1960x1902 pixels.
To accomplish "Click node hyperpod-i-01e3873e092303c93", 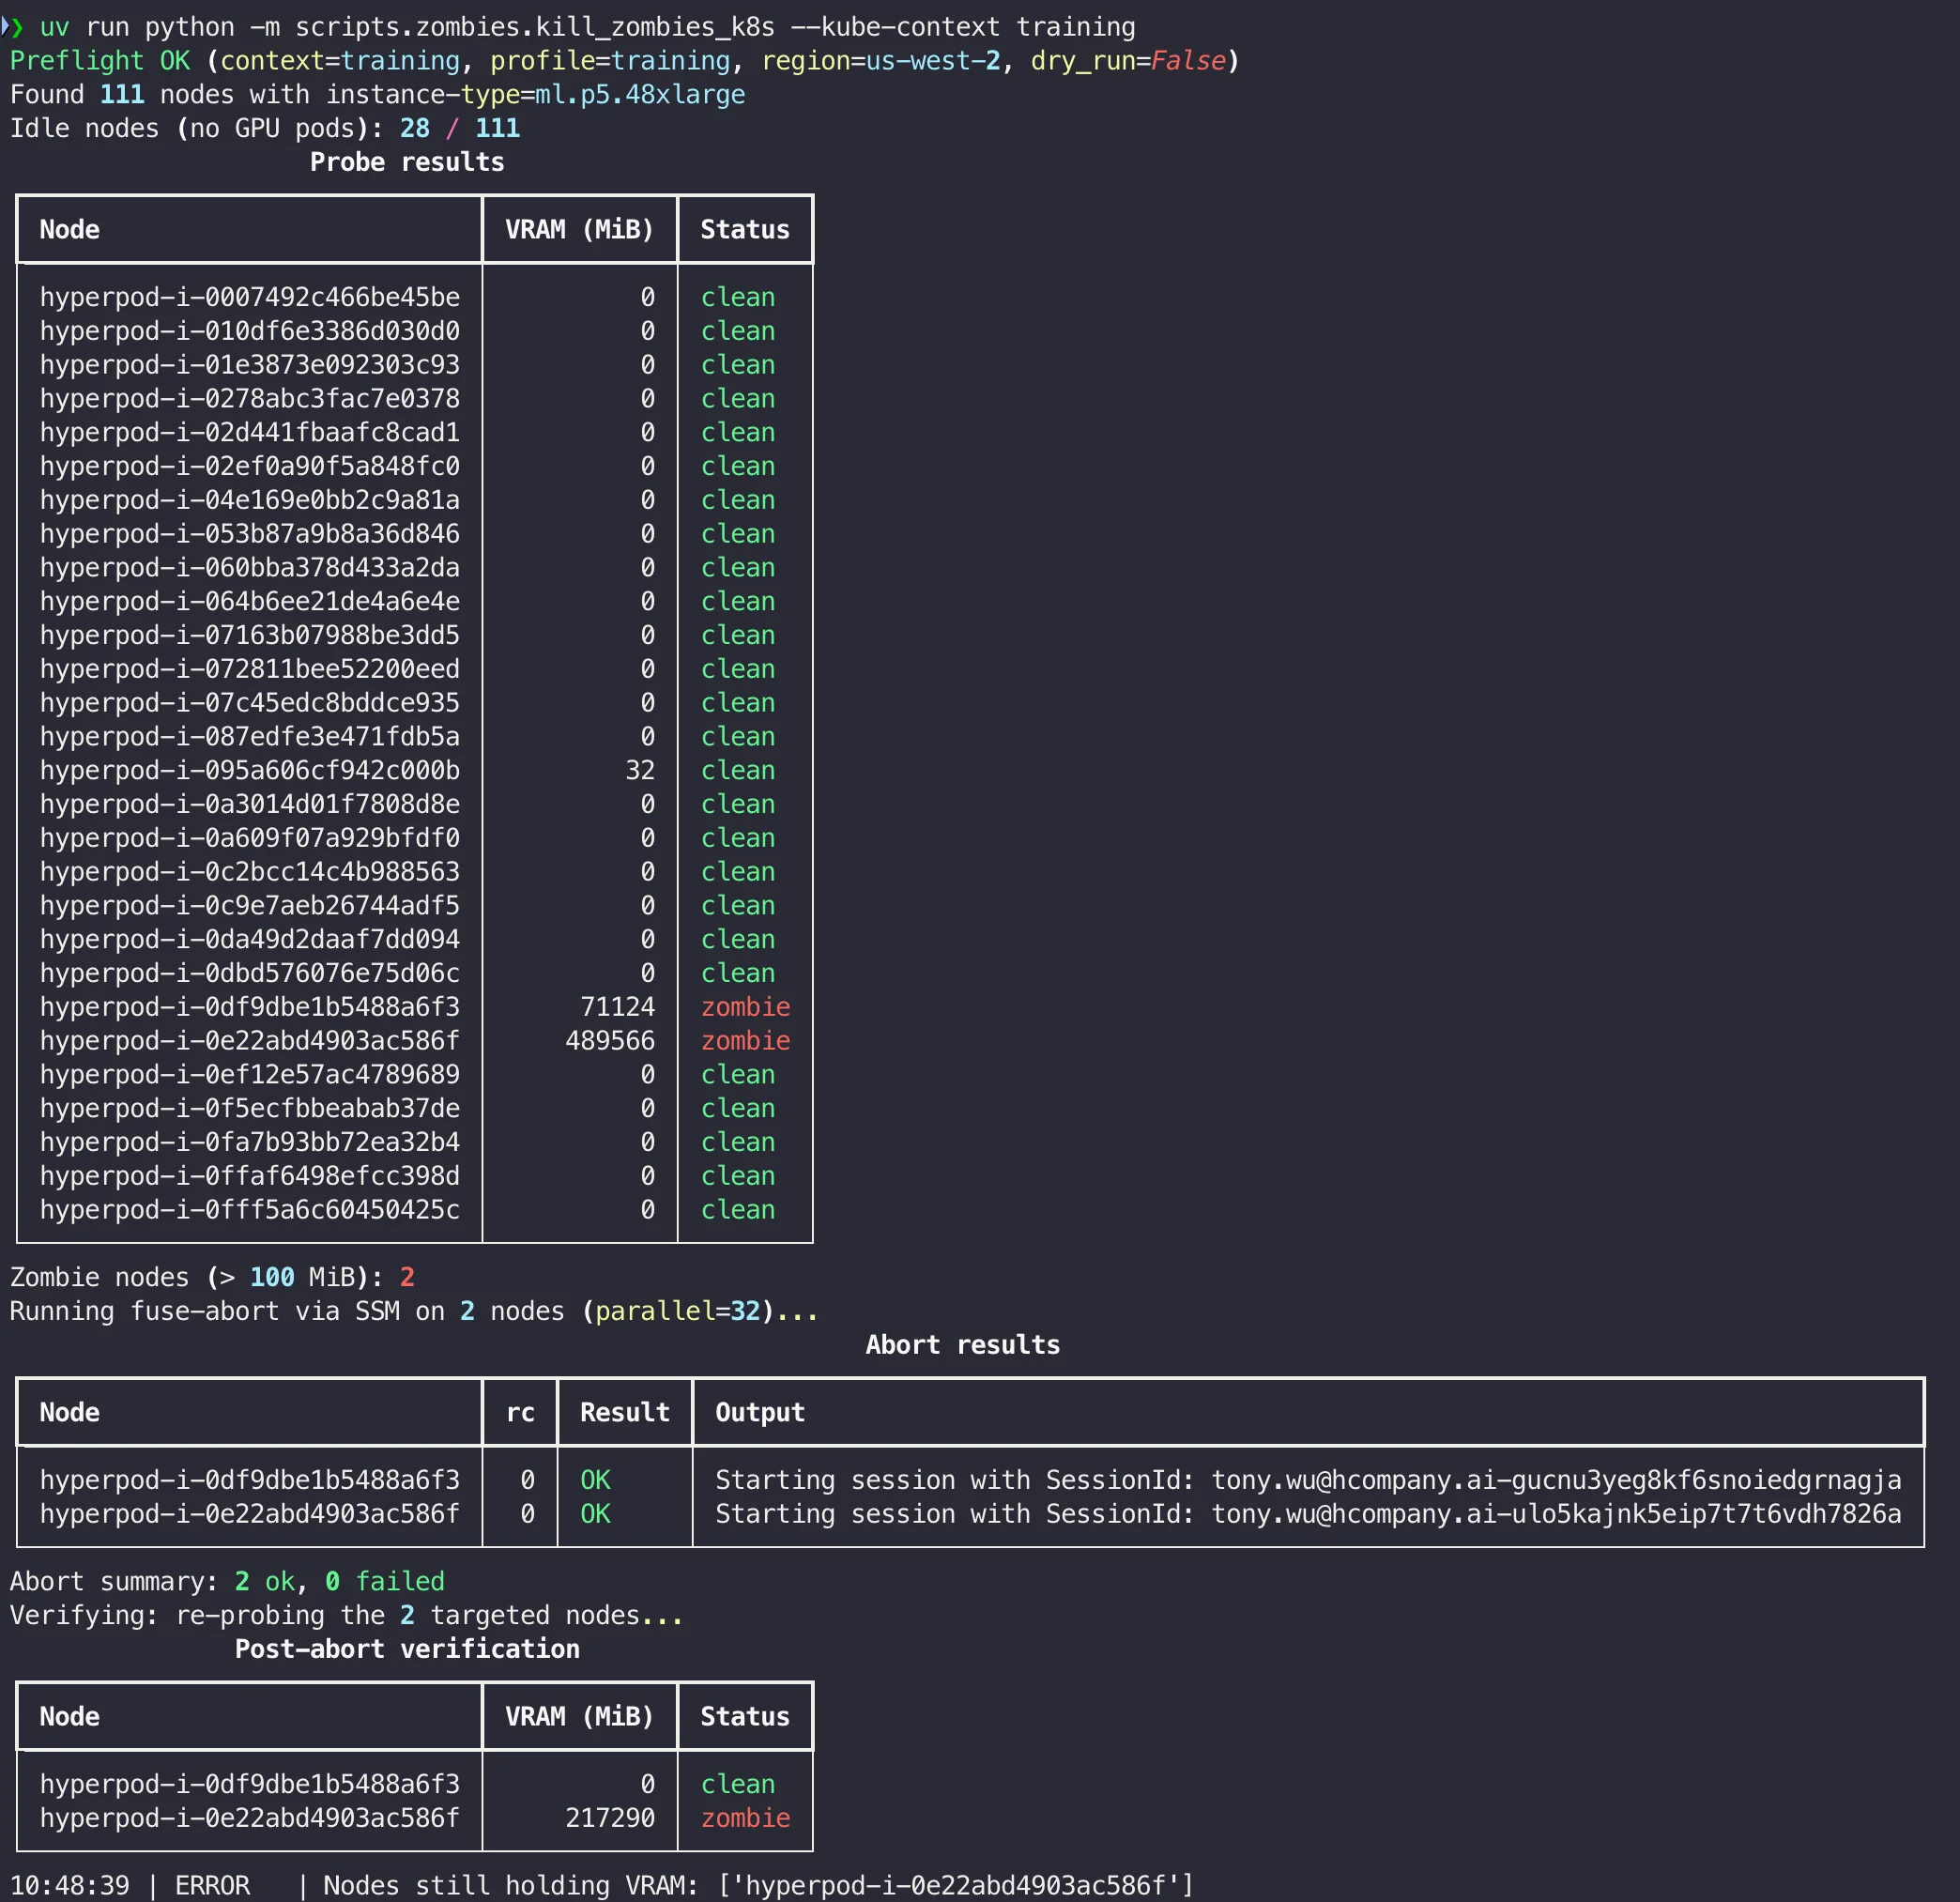I will [250, 365].
